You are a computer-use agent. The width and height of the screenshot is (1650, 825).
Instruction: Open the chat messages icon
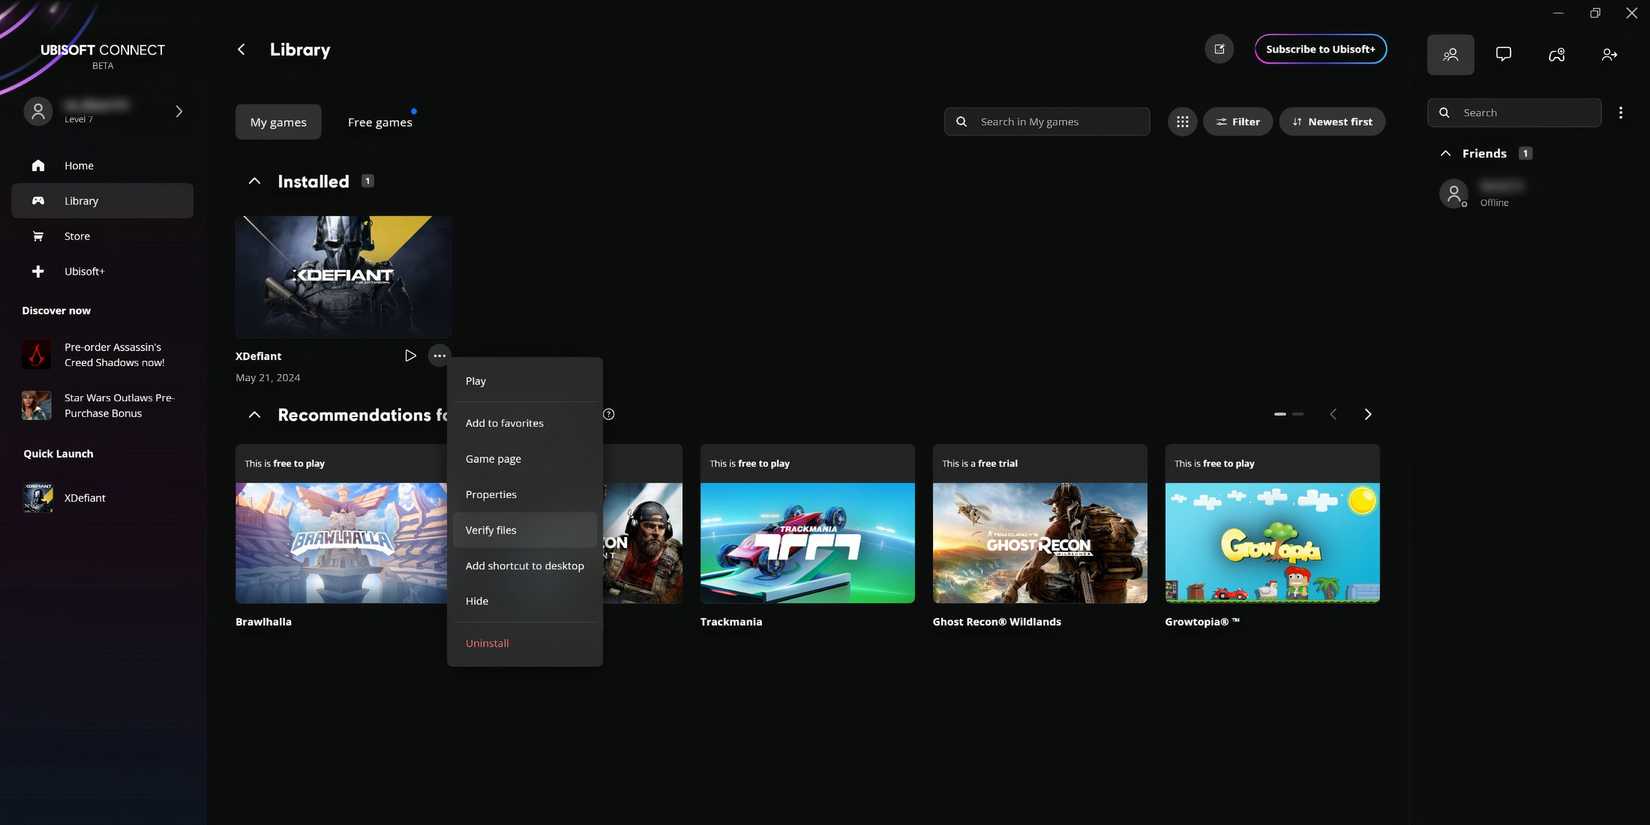tap(1503, 55)
